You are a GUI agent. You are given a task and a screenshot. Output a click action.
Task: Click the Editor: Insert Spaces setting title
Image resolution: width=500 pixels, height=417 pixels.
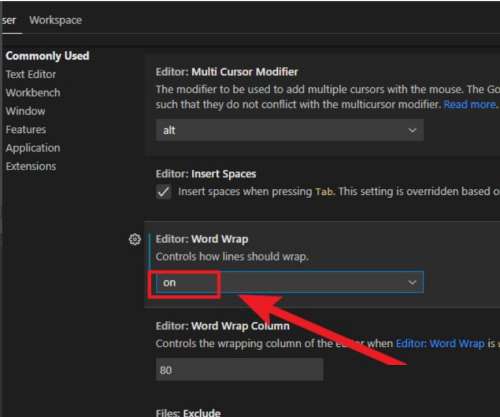click(x=206, y=174)
